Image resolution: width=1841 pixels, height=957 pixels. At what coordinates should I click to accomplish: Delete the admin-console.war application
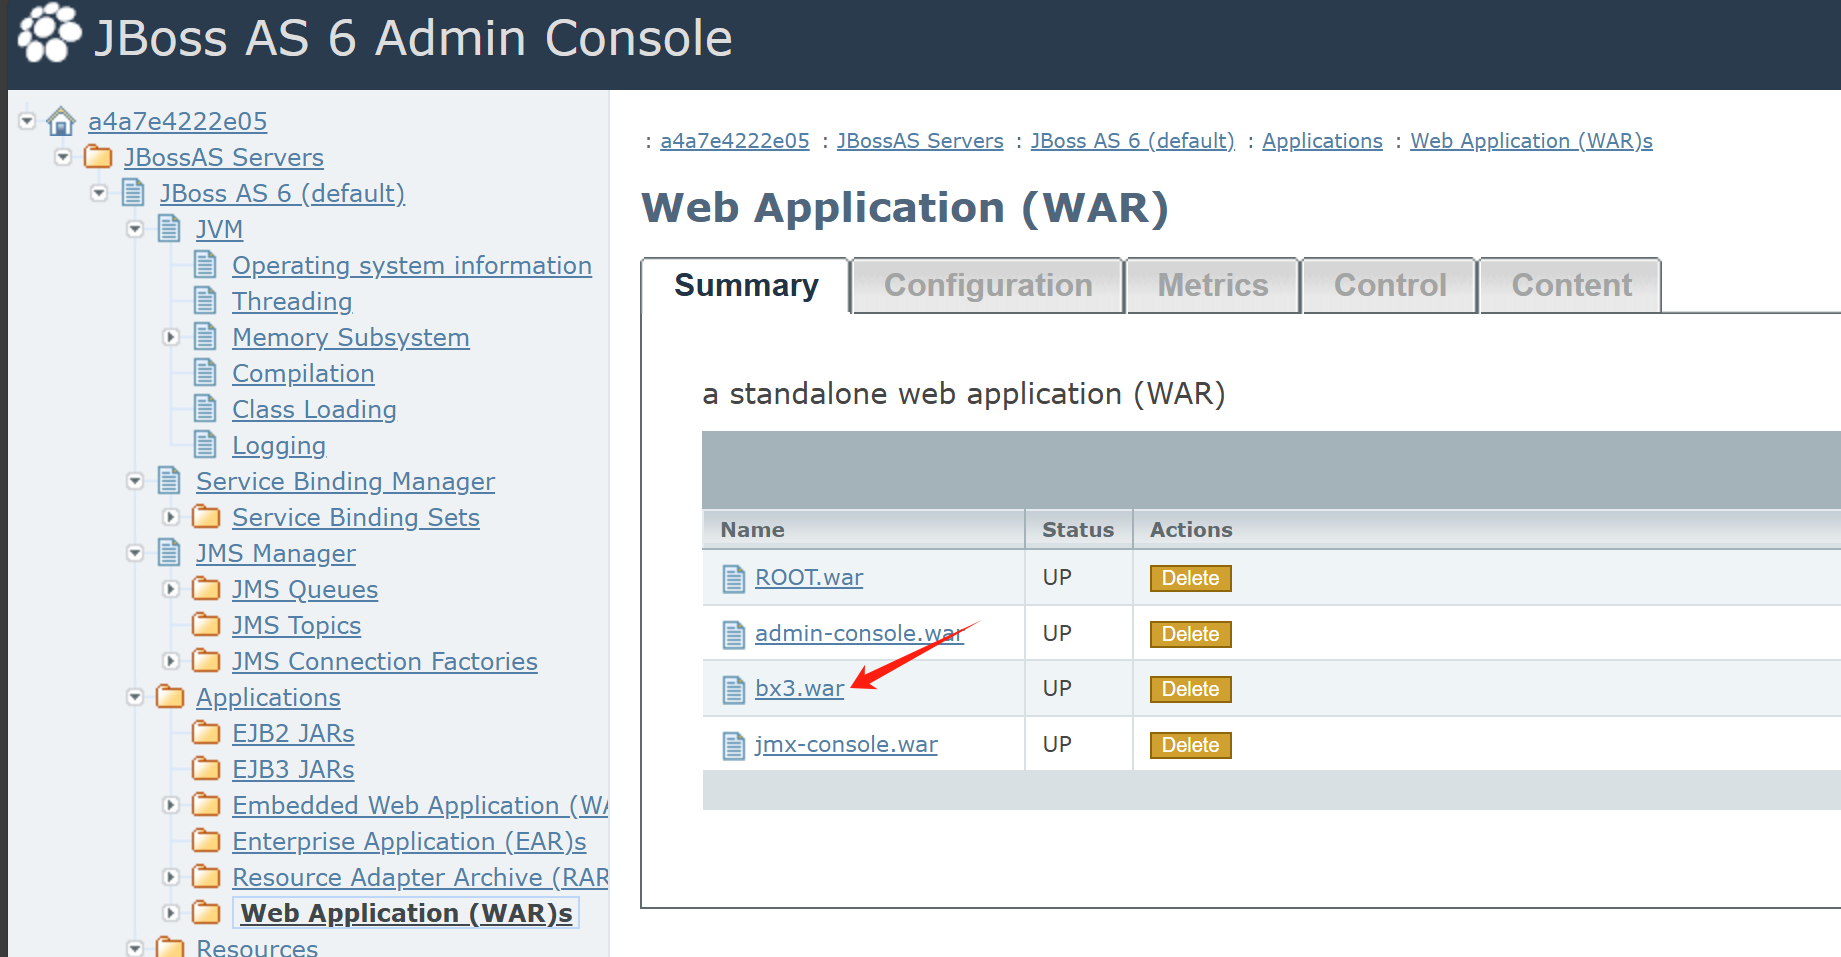(x=1190, y=634)
